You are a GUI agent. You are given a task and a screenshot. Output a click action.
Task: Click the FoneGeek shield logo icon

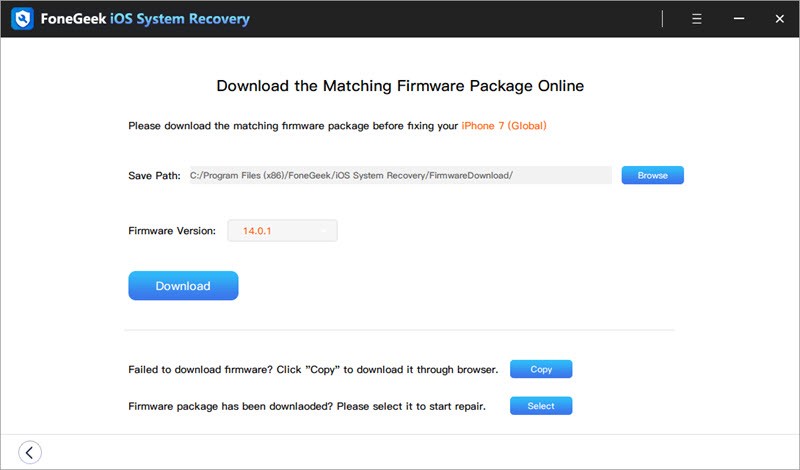[x=22, y=19]
